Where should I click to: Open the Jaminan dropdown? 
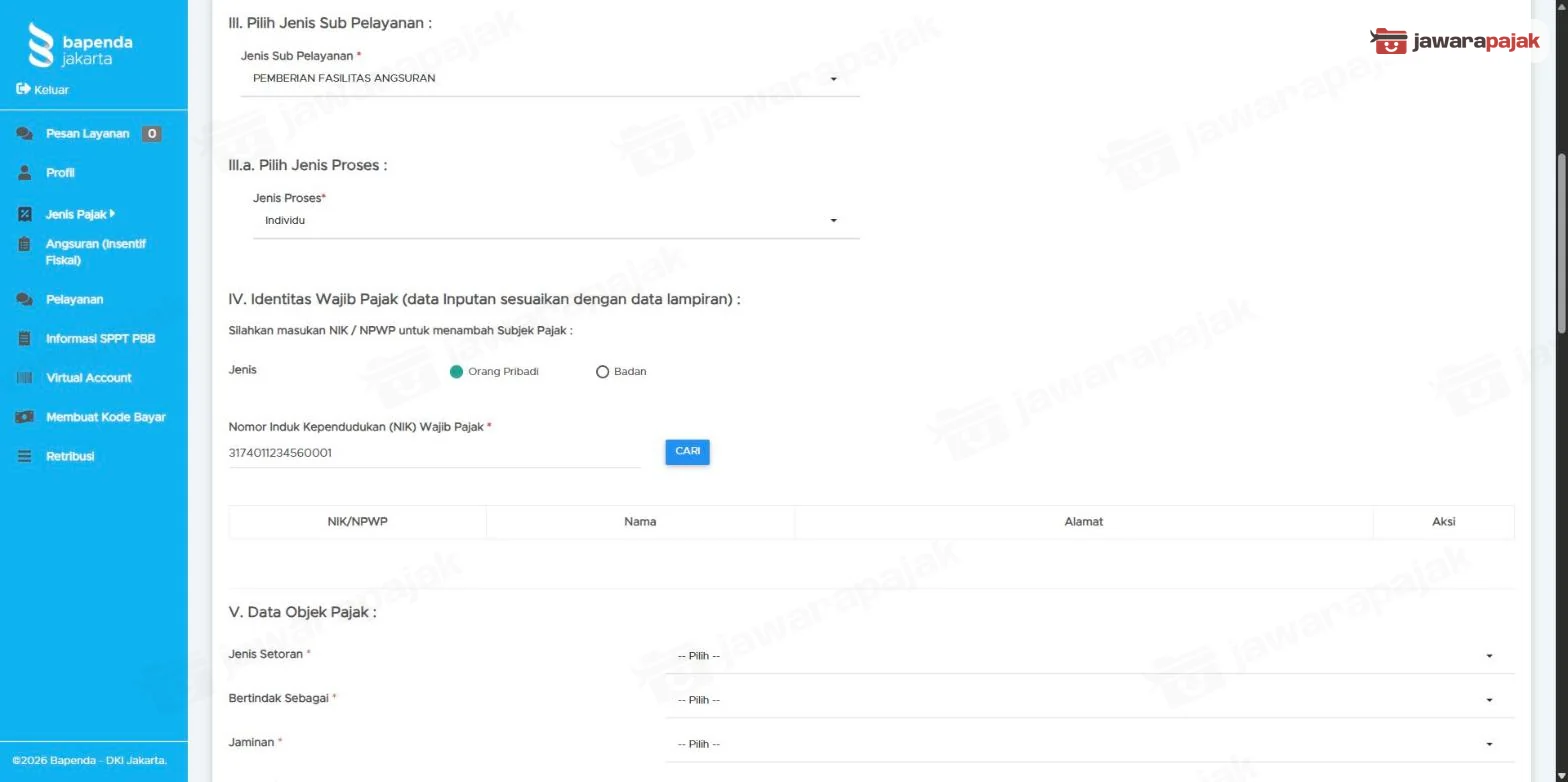[1090, 744]
